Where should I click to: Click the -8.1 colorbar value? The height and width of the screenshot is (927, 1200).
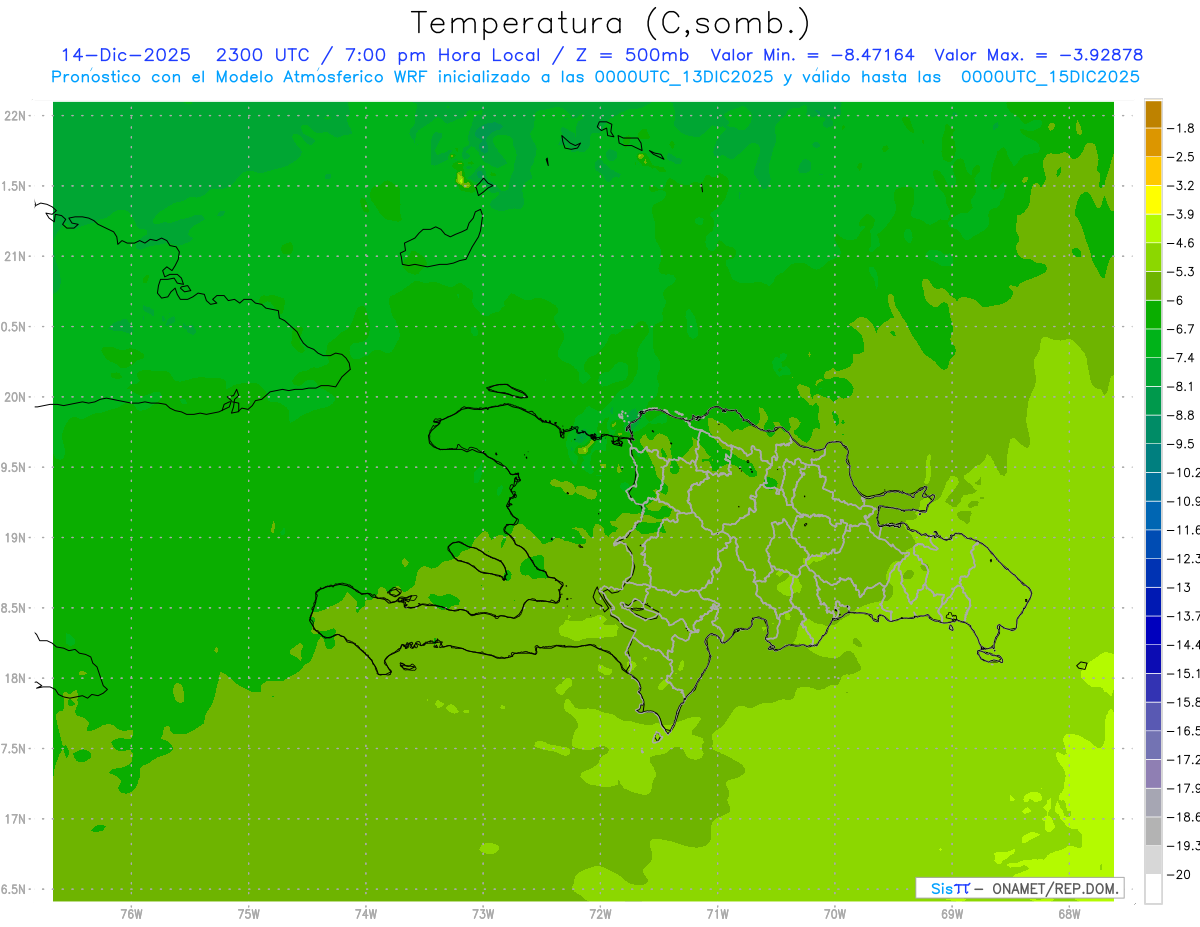[x=1182, y=386]
